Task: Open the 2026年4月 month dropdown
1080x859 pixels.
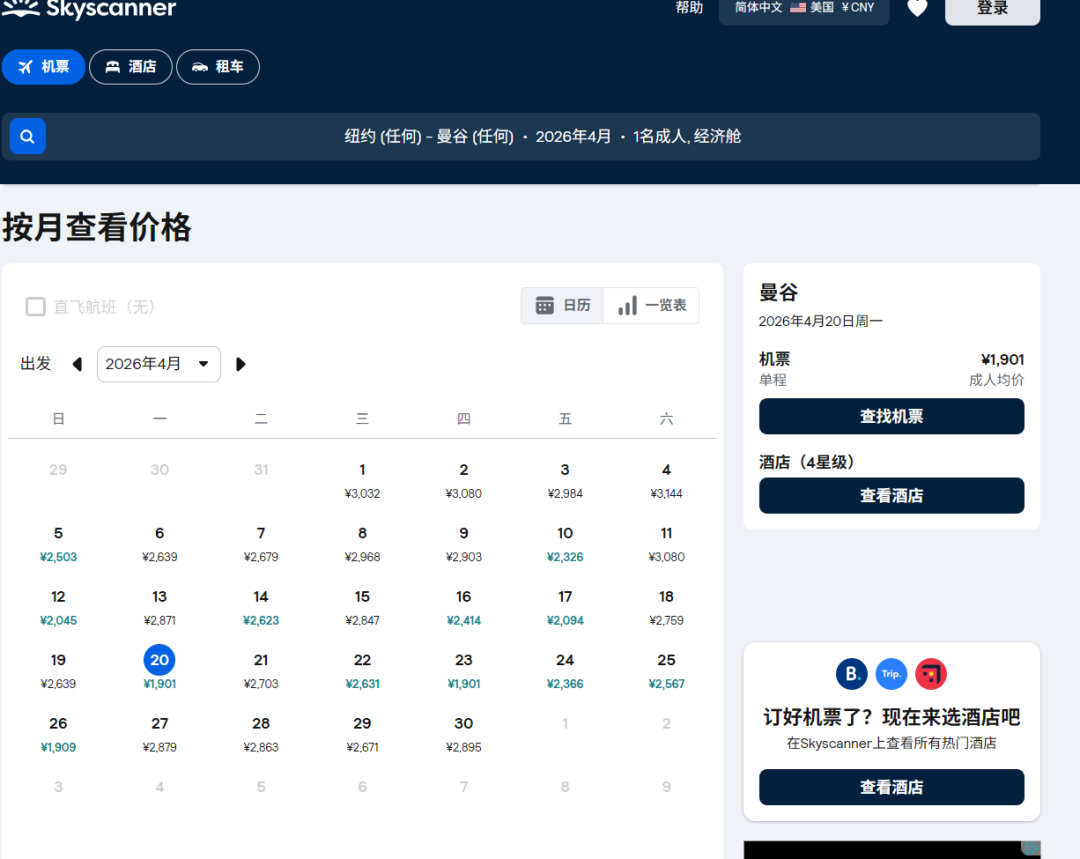Action: [x=158, y=364]
